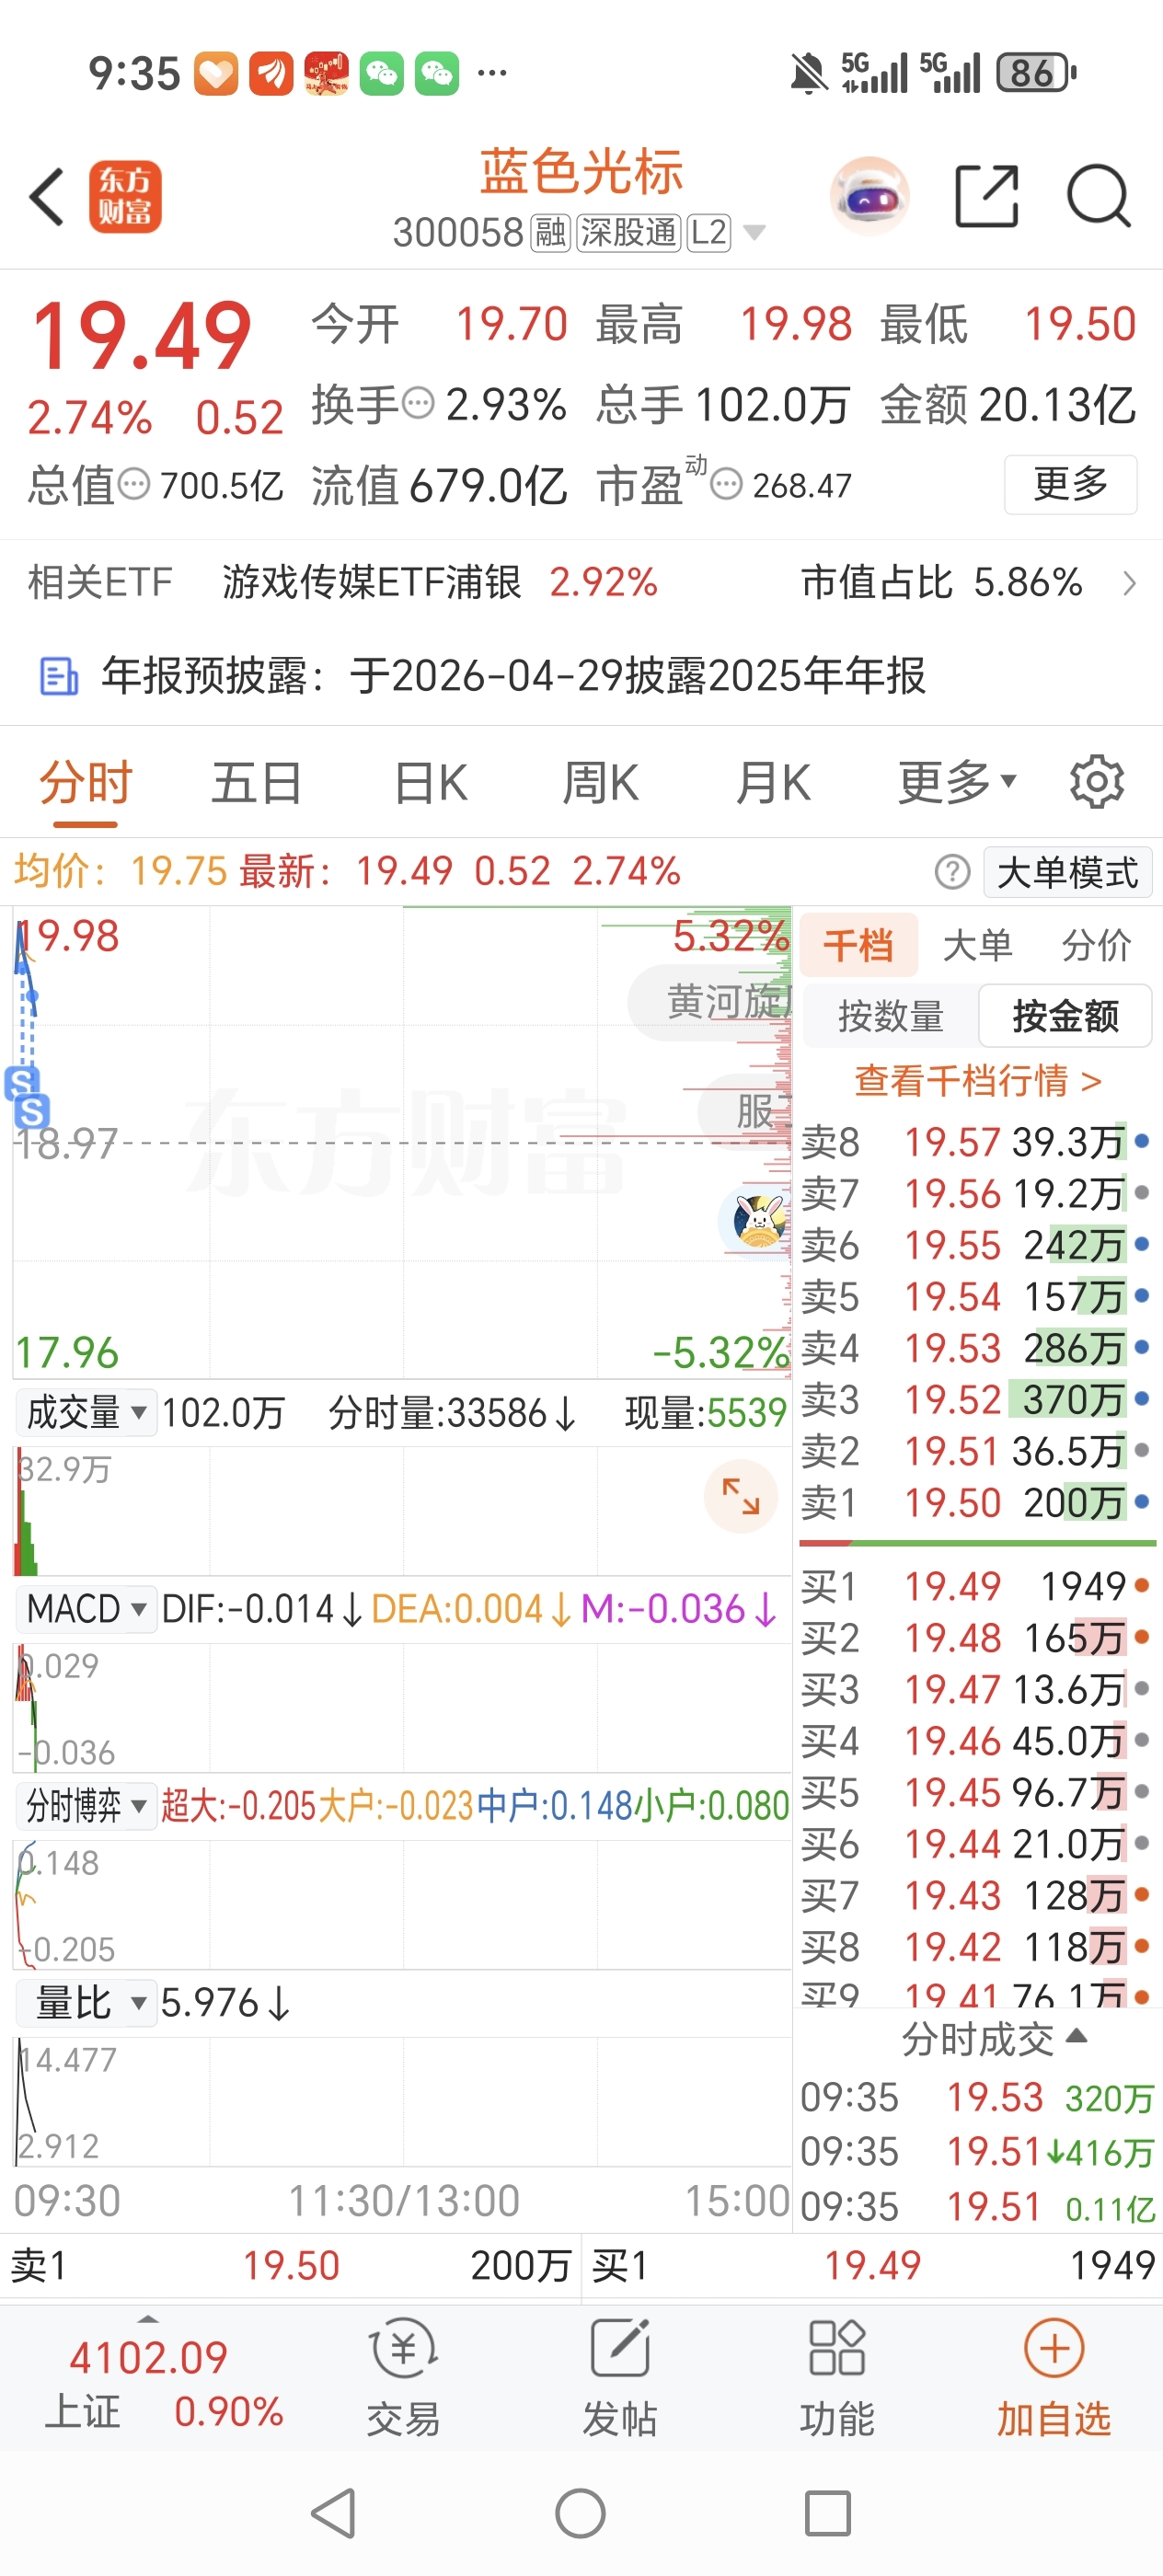Screen dimensions: 1163x2576
Task: Open 量比 indicator dropdown
Action: (86, 2003)
